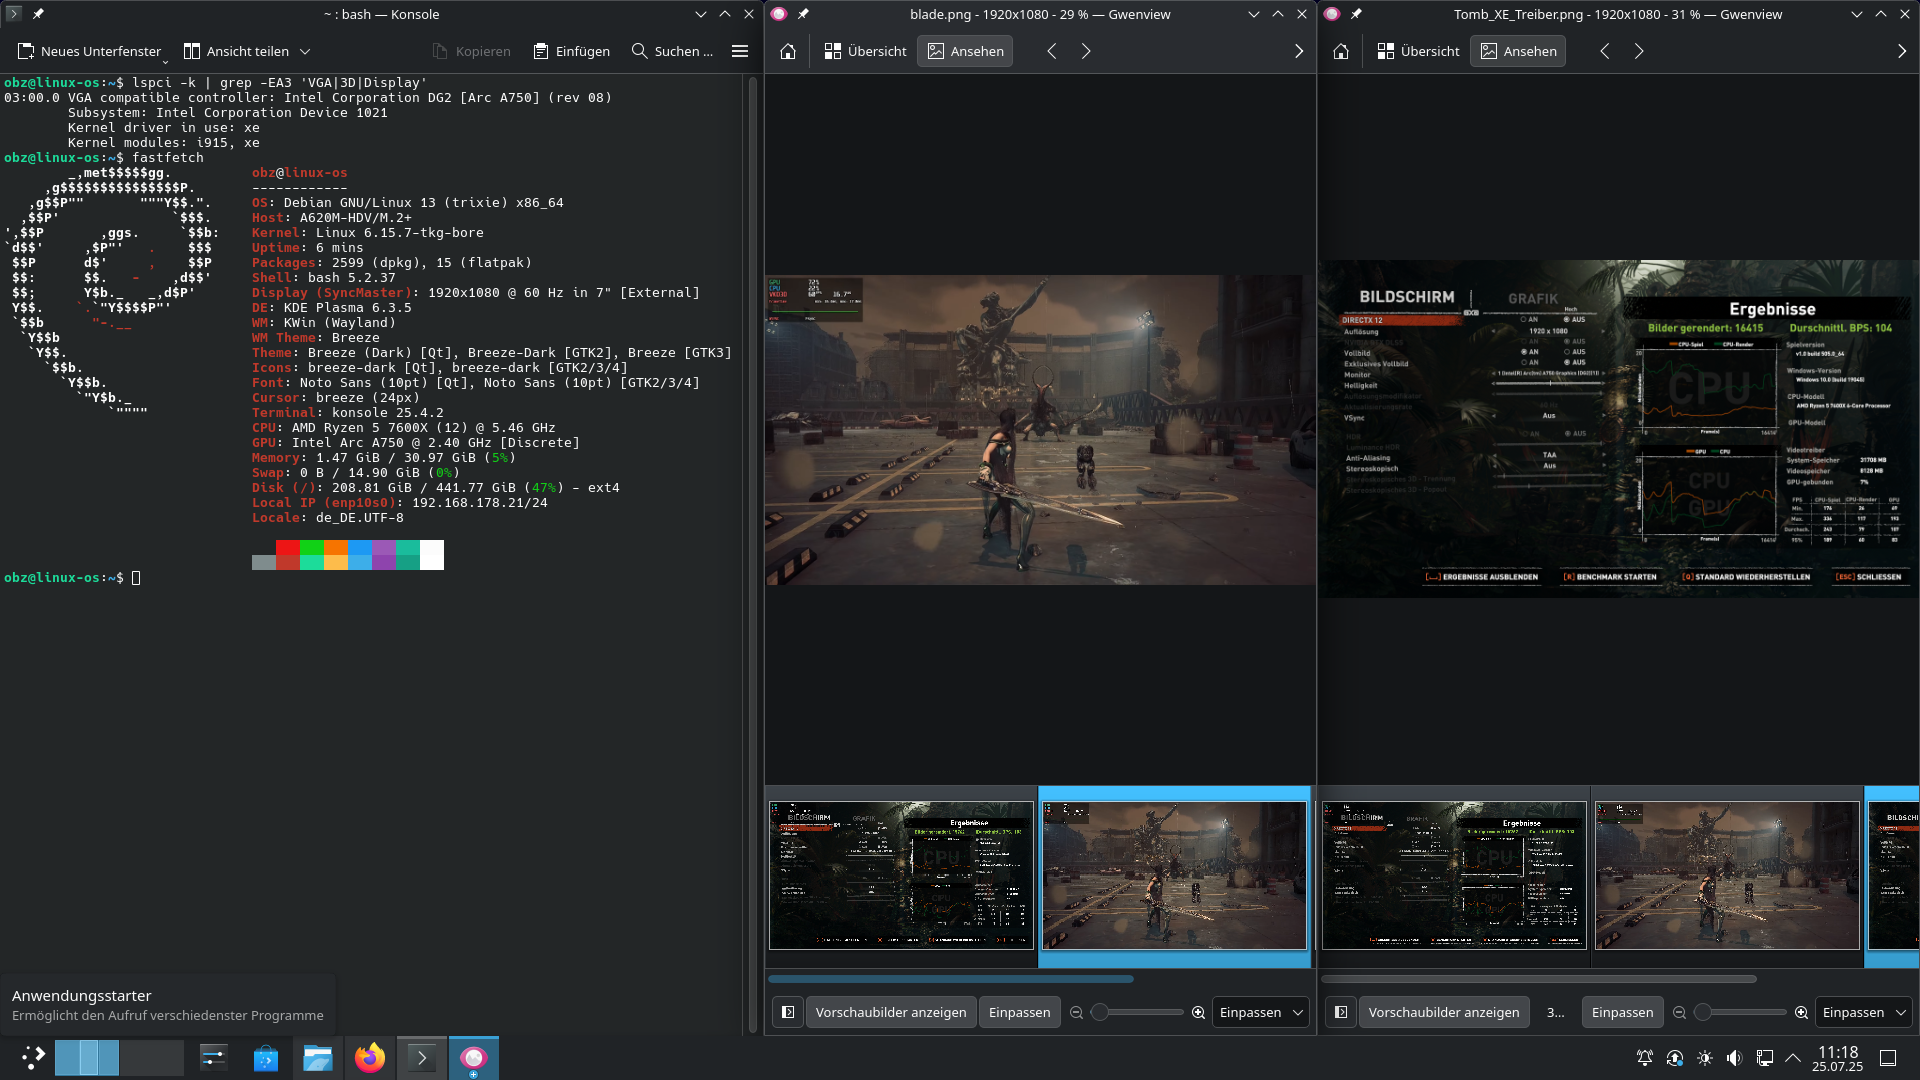The width and height of the screenshot is (1920, 1080).
Task: Open Konsole hamburger menu
Action: (x=740, y=51)
